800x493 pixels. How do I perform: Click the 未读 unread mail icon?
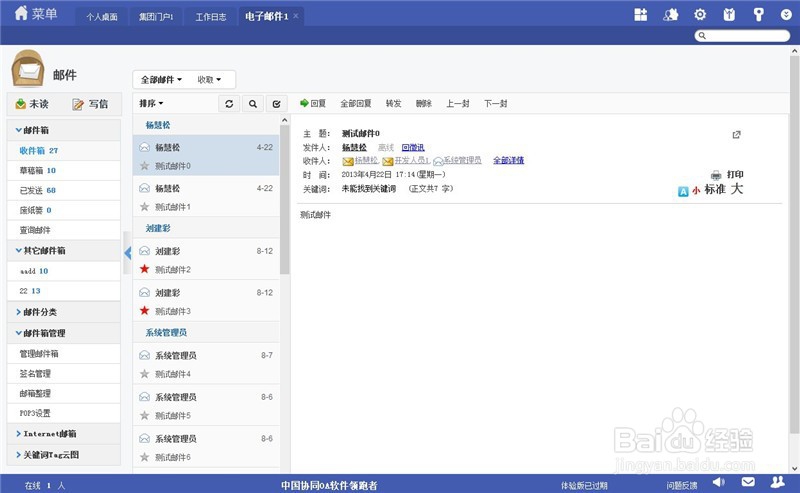(x=20, y=104)
